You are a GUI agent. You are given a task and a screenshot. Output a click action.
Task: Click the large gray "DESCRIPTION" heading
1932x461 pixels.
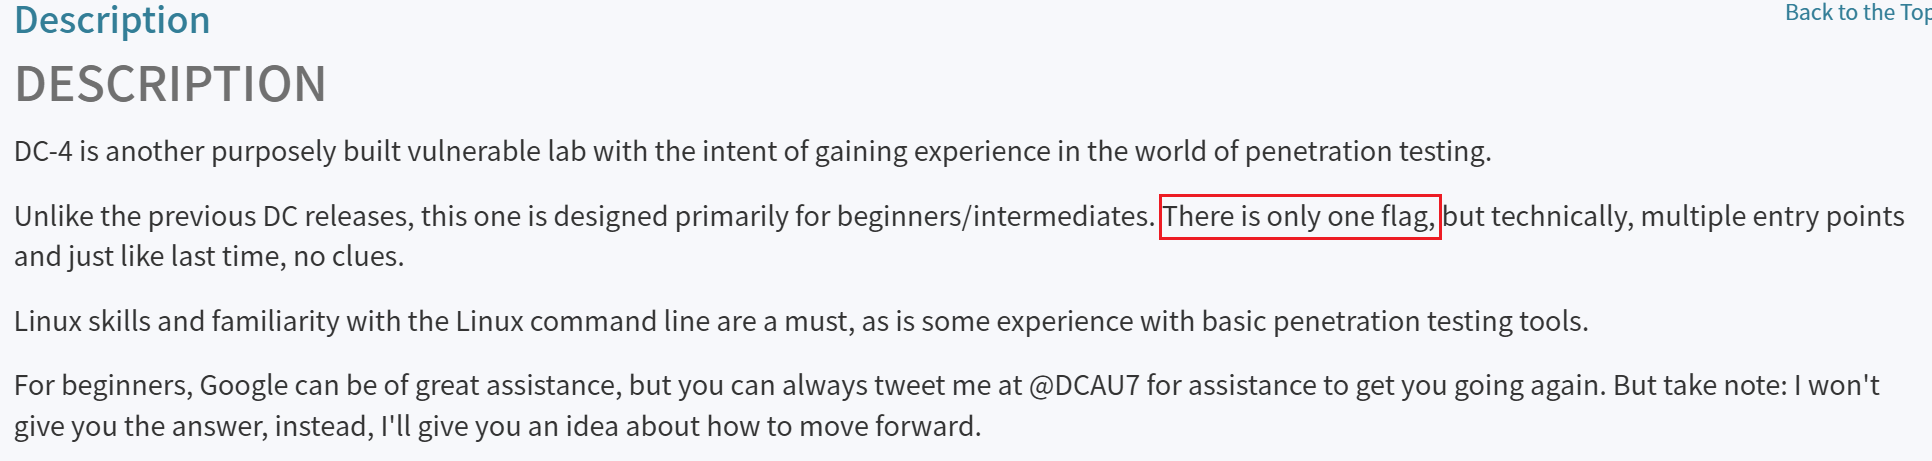[x=170, y=84]
